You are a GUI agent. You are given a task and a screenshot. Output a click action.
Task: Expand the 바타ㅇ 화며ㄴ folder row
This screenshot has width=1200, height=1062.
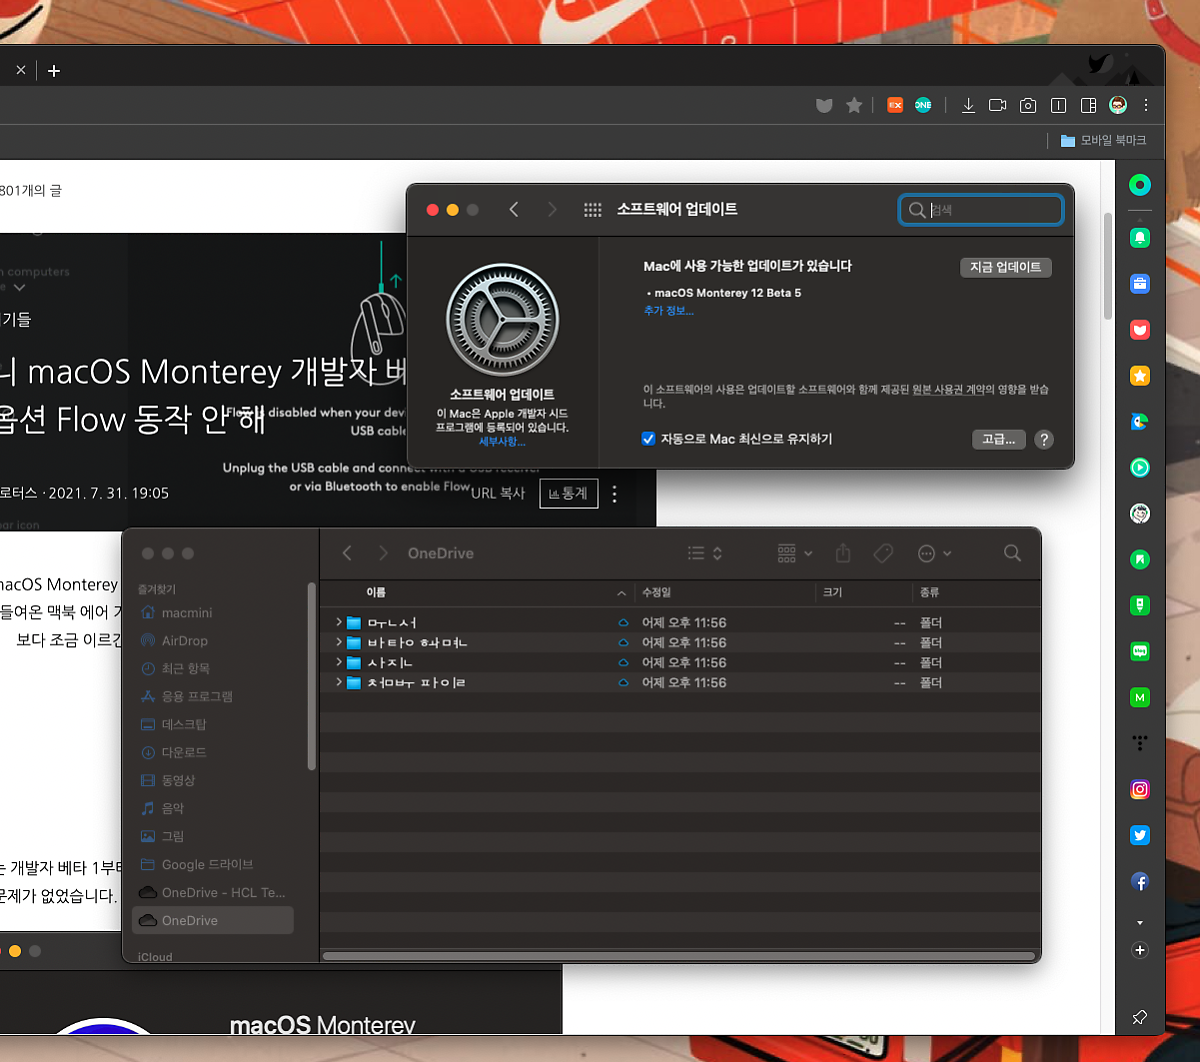(339, 642)
